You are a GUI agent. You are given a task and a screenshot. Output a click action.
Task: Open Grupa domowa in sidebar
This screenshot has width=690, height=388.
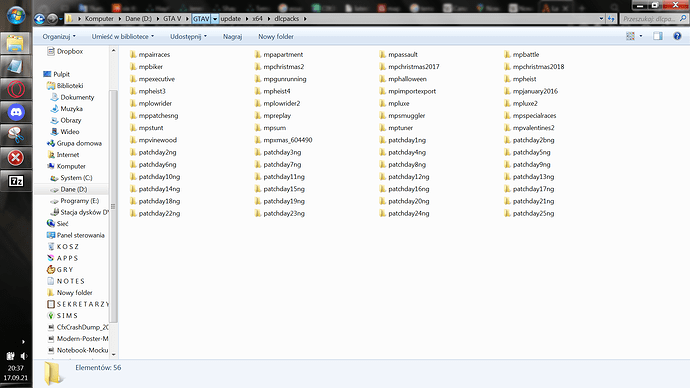tap(79, 143)
